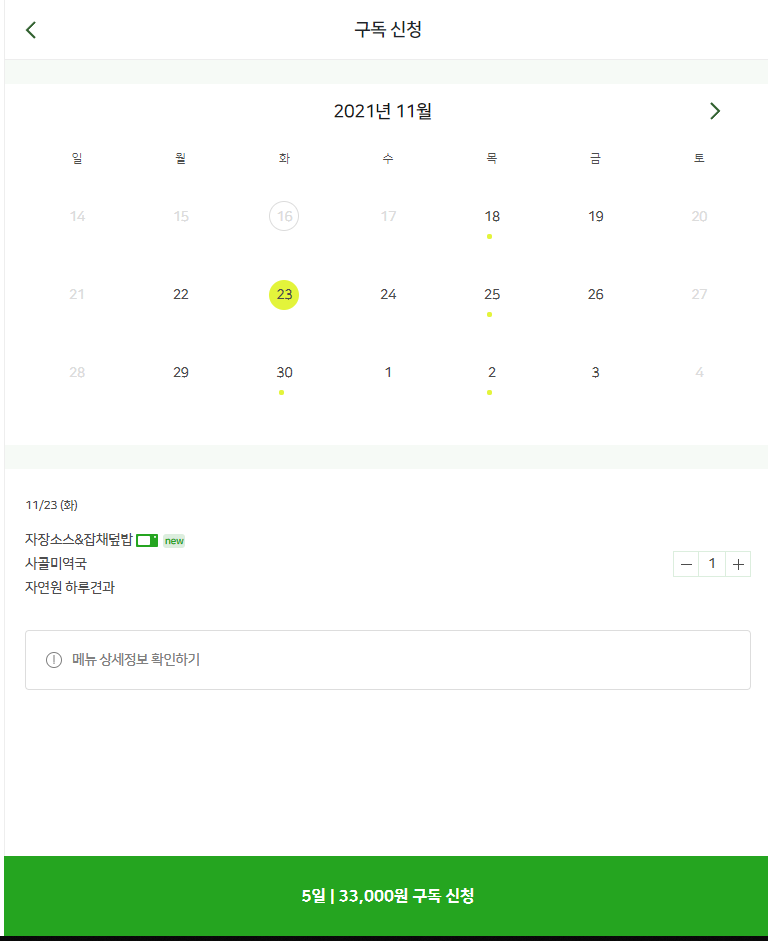Viewport: 768px width, 941px height.
Task: Select December 2 with the dot marker
Action: (x=492, y=373)
